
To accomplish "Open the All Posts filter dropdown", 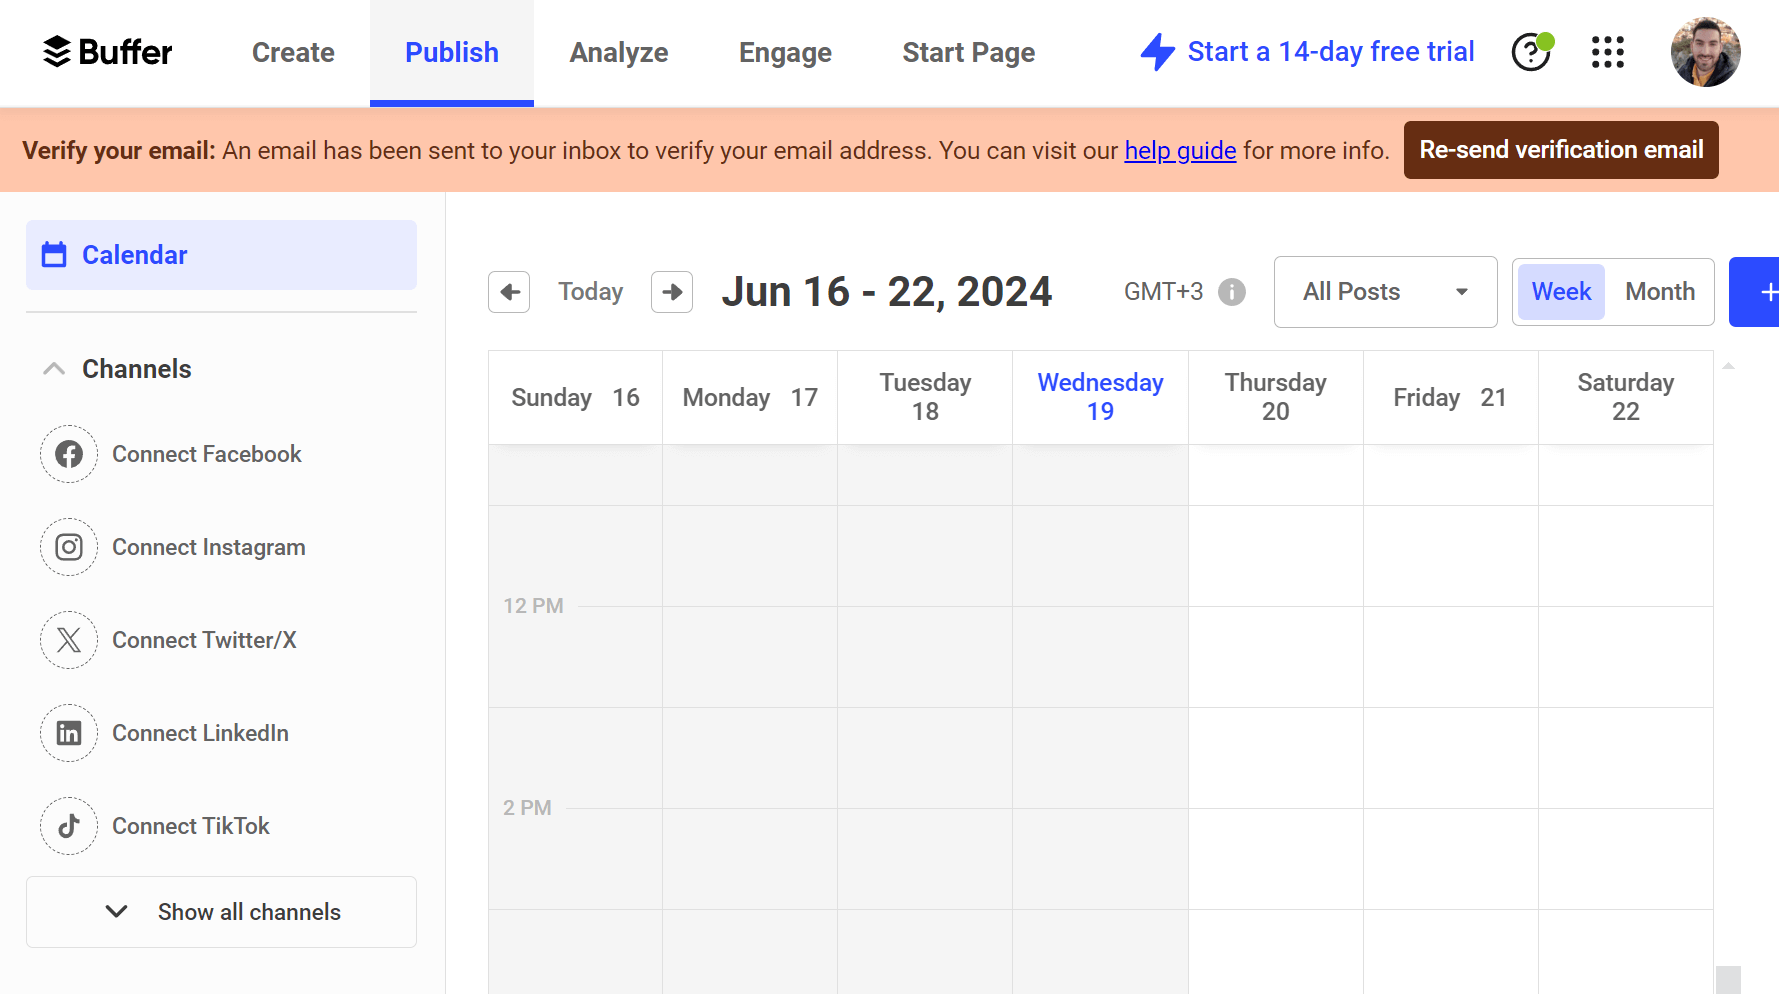I will point(1385,292).
